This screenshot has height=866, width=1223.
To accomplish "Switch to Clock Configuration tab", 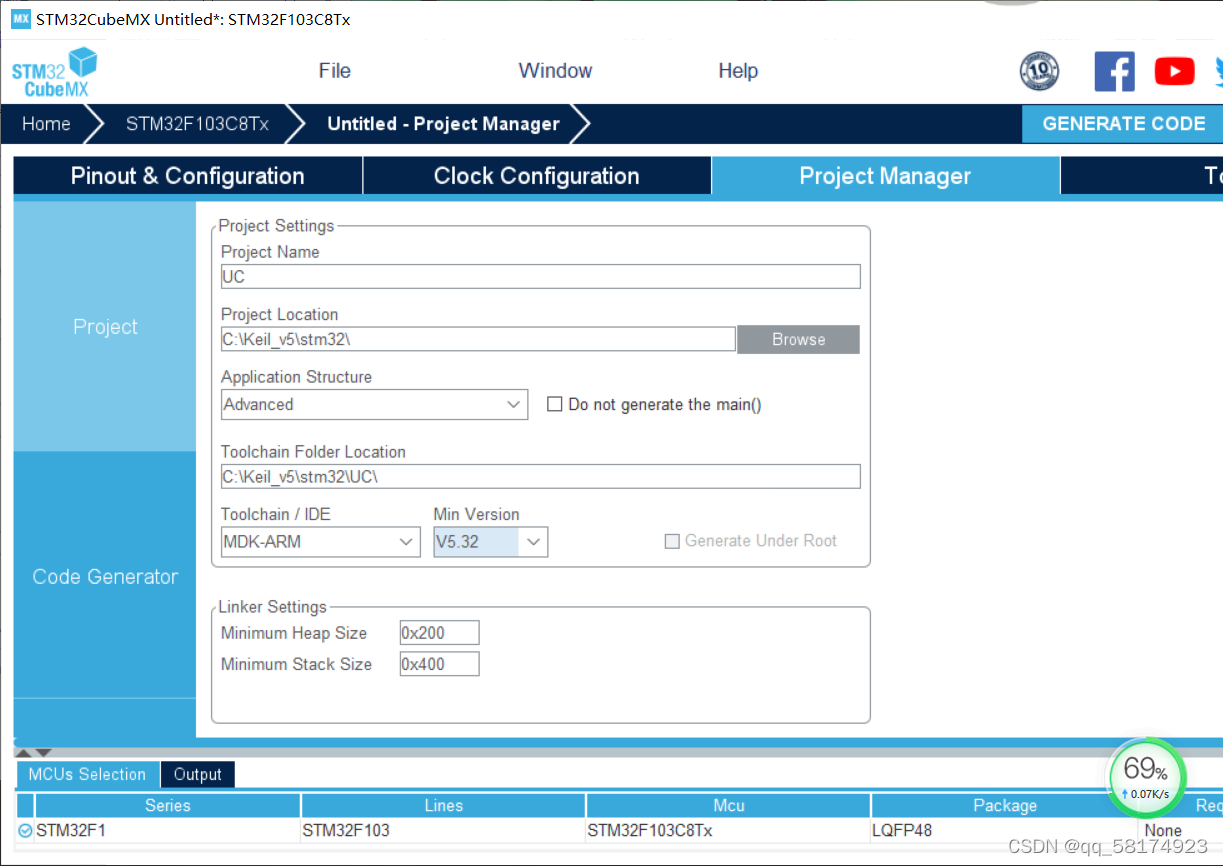I will tap(537, 176).
